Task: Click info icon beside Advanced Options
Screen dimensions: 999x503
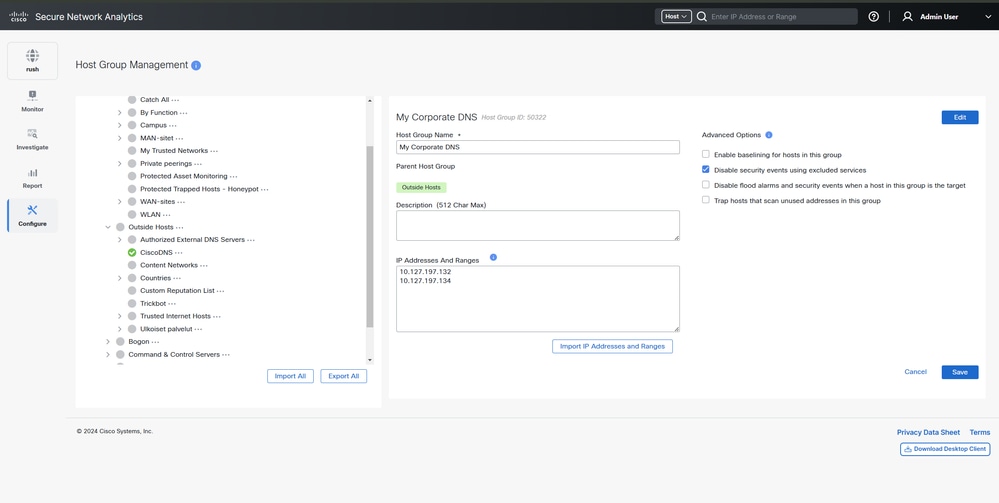Action: (x=768, y=135)
